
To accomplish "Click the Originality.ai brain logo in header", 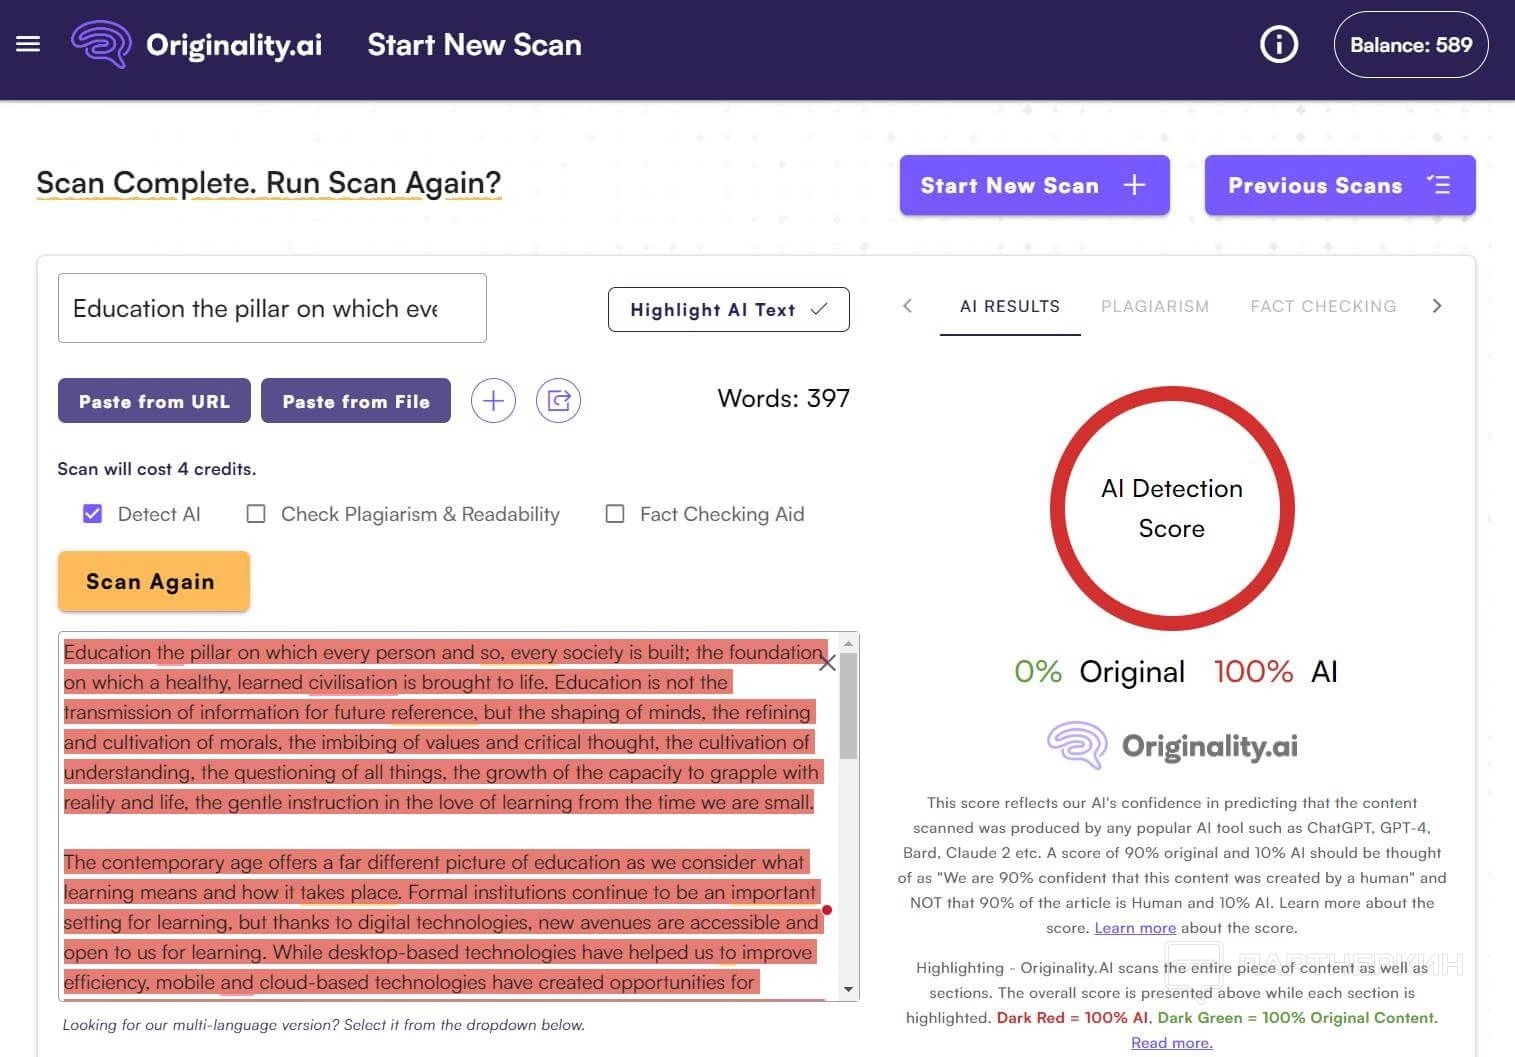I will 101,44.
